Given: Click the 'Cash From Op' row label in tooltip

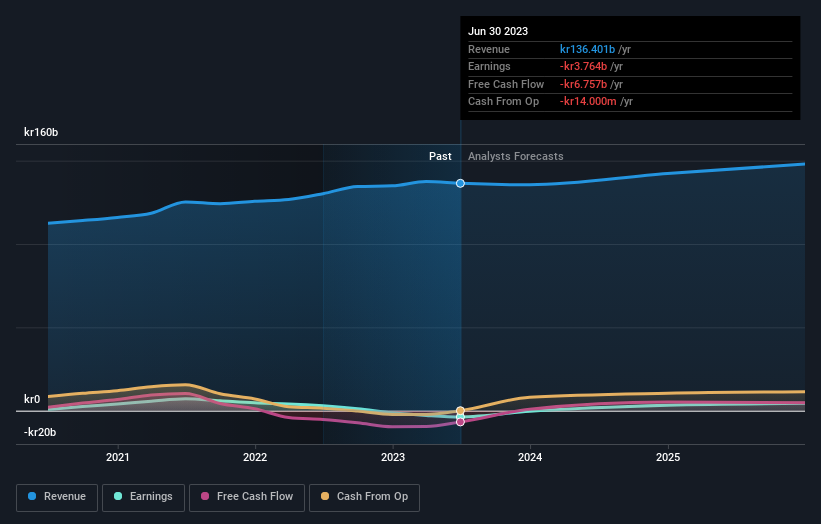Looking at the screenshot, I should tap(503, 102).
